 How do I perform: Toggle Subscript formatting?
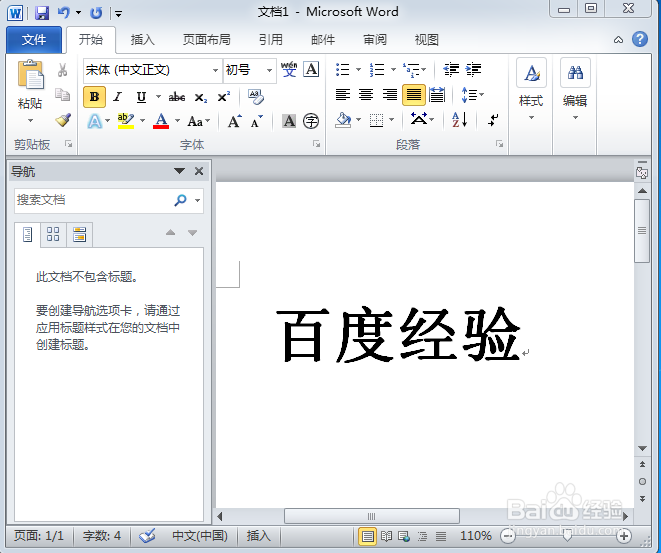[201, 97]
